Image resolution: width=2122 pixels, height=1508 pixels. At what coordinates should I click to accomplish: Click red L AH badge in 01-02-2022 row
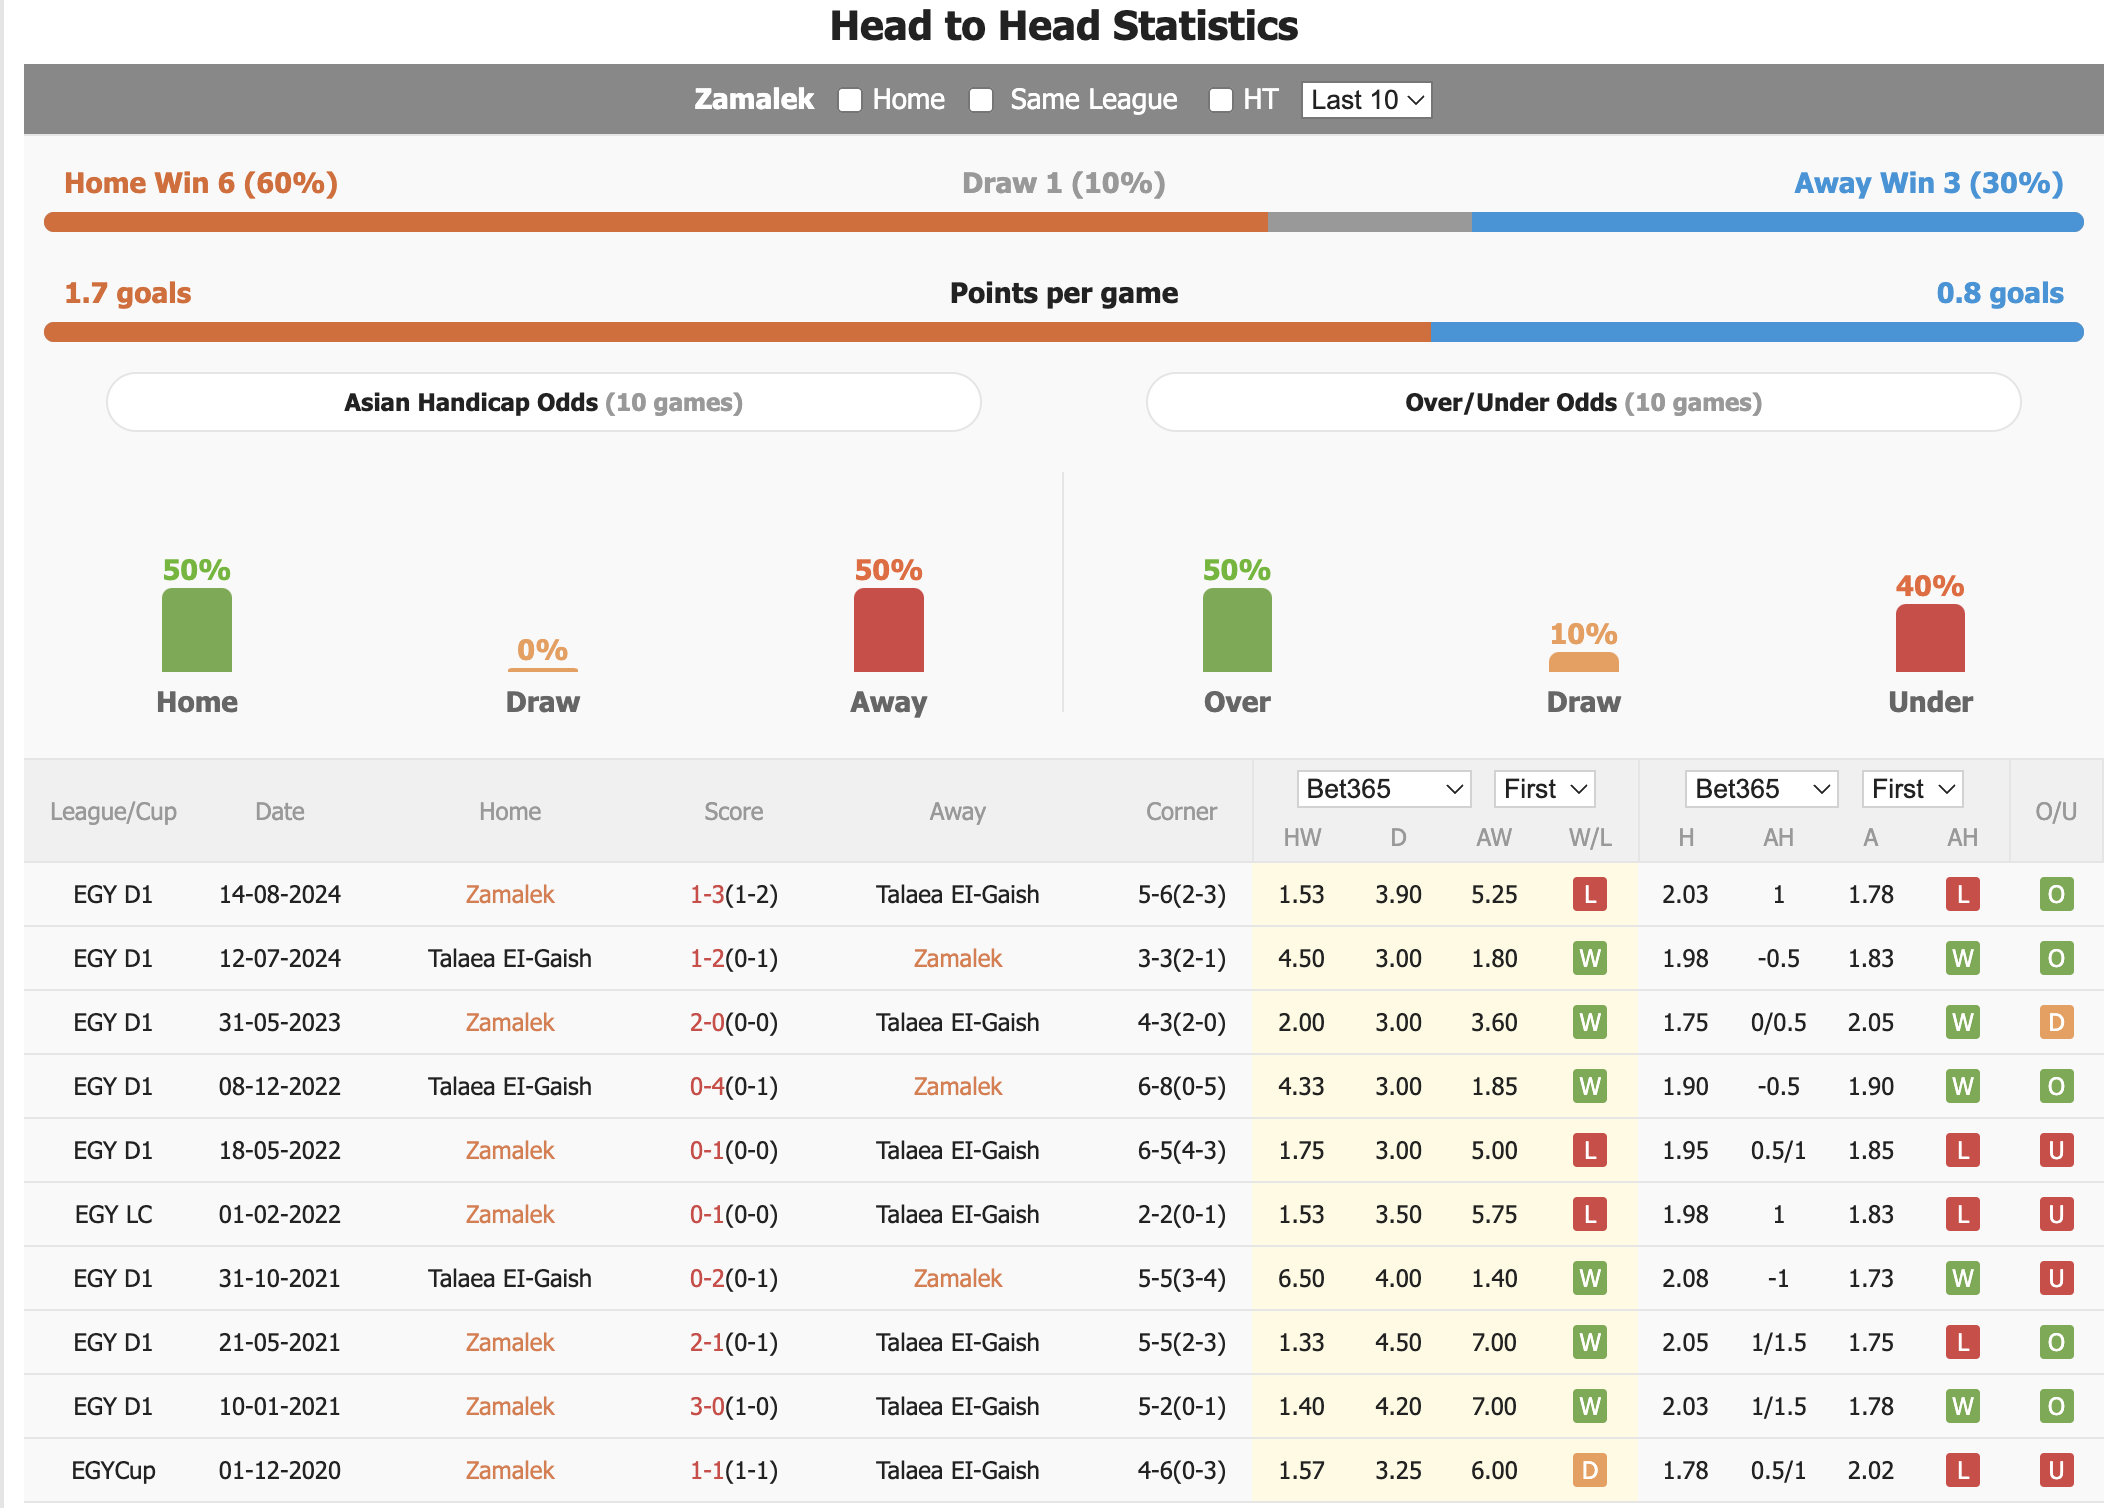(x=1963, y=1214)
